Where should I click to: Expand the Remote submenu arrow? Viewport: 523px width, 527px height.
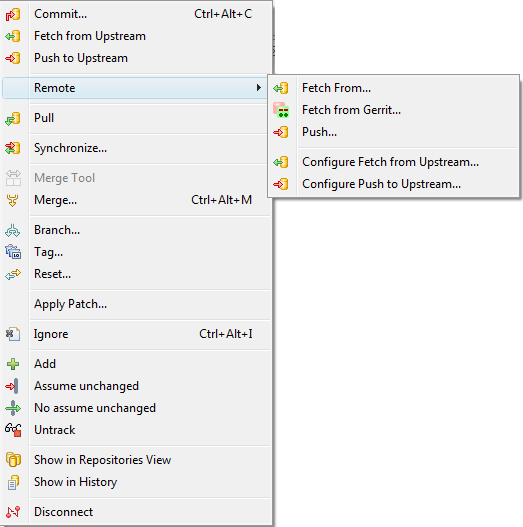258,88
